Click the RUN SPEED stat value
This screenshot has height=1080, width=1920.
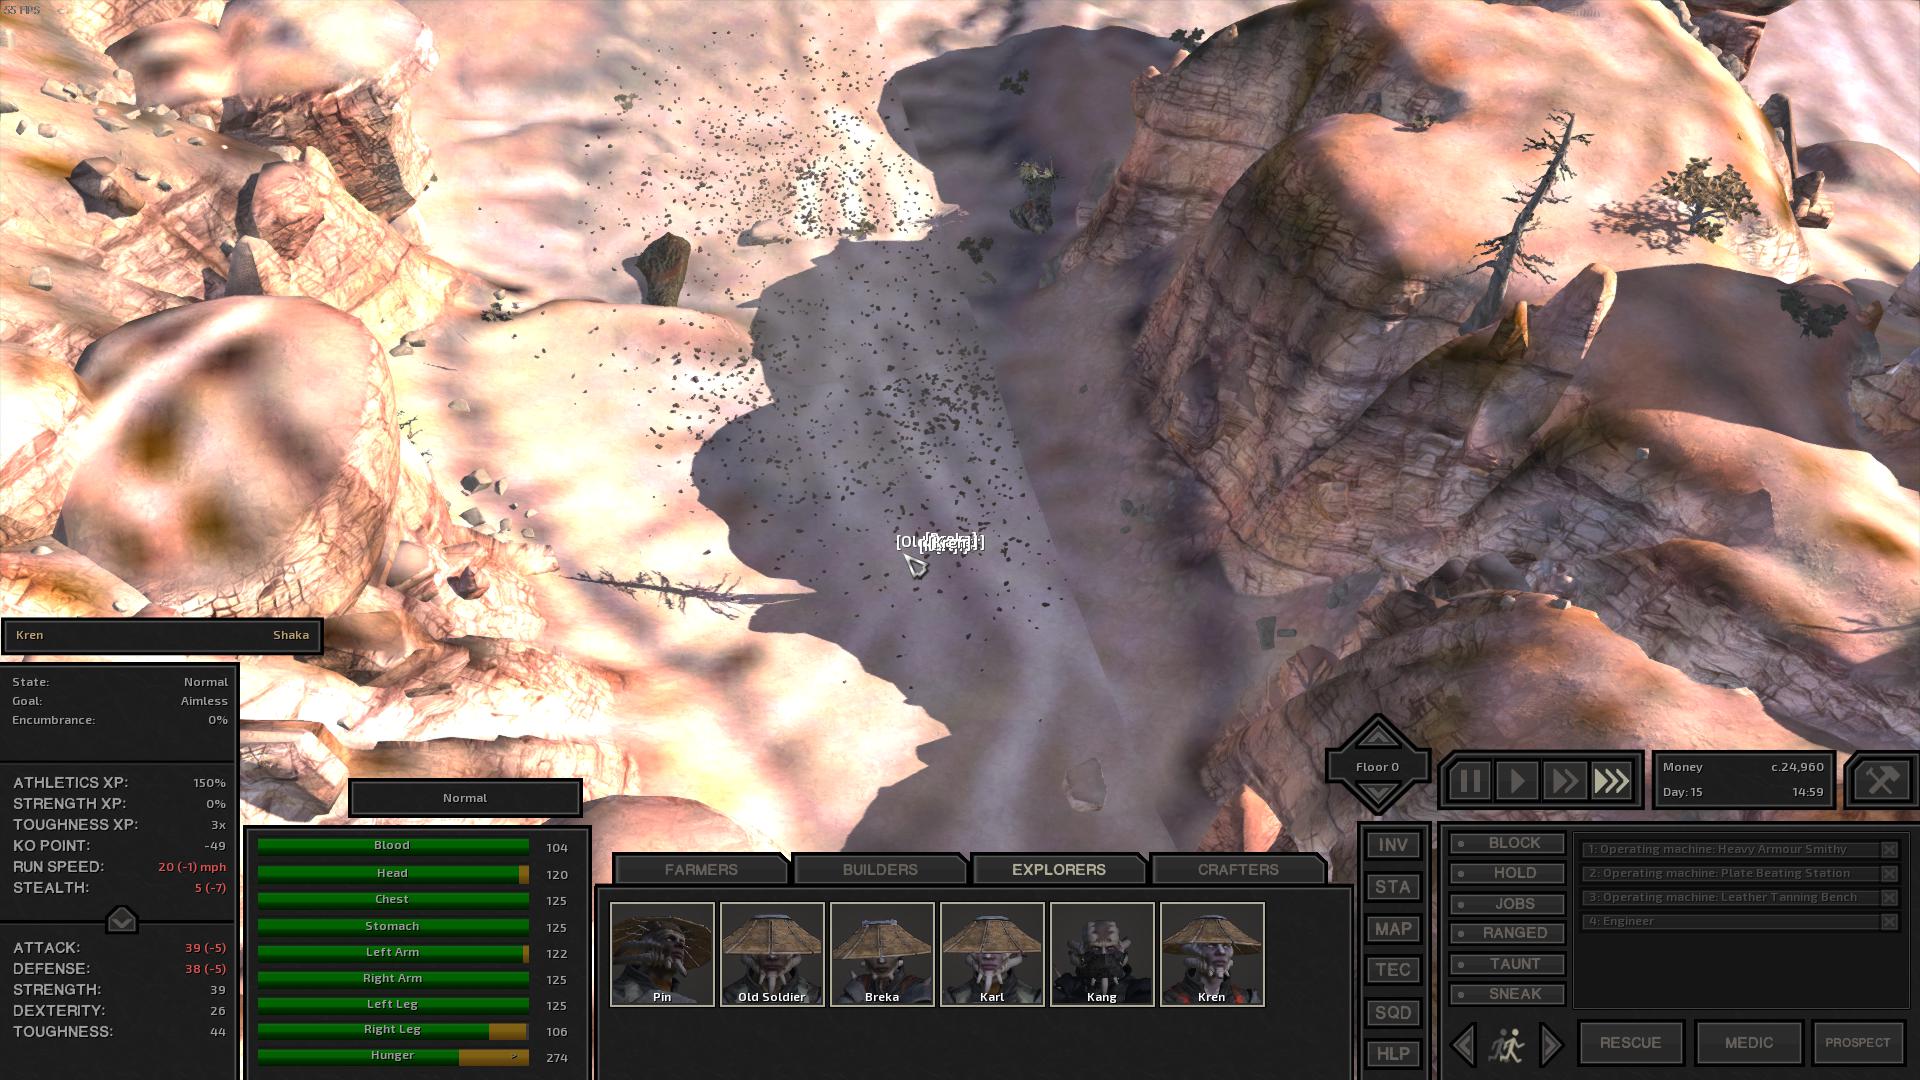192,867
